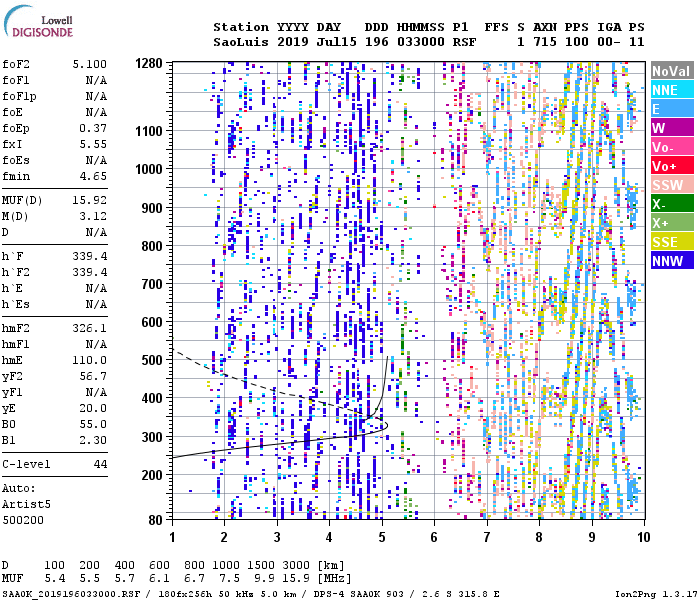Viewport: 700px width, 600px height.
Task: Select the E light-blue legend swatch
Action: 672,109
